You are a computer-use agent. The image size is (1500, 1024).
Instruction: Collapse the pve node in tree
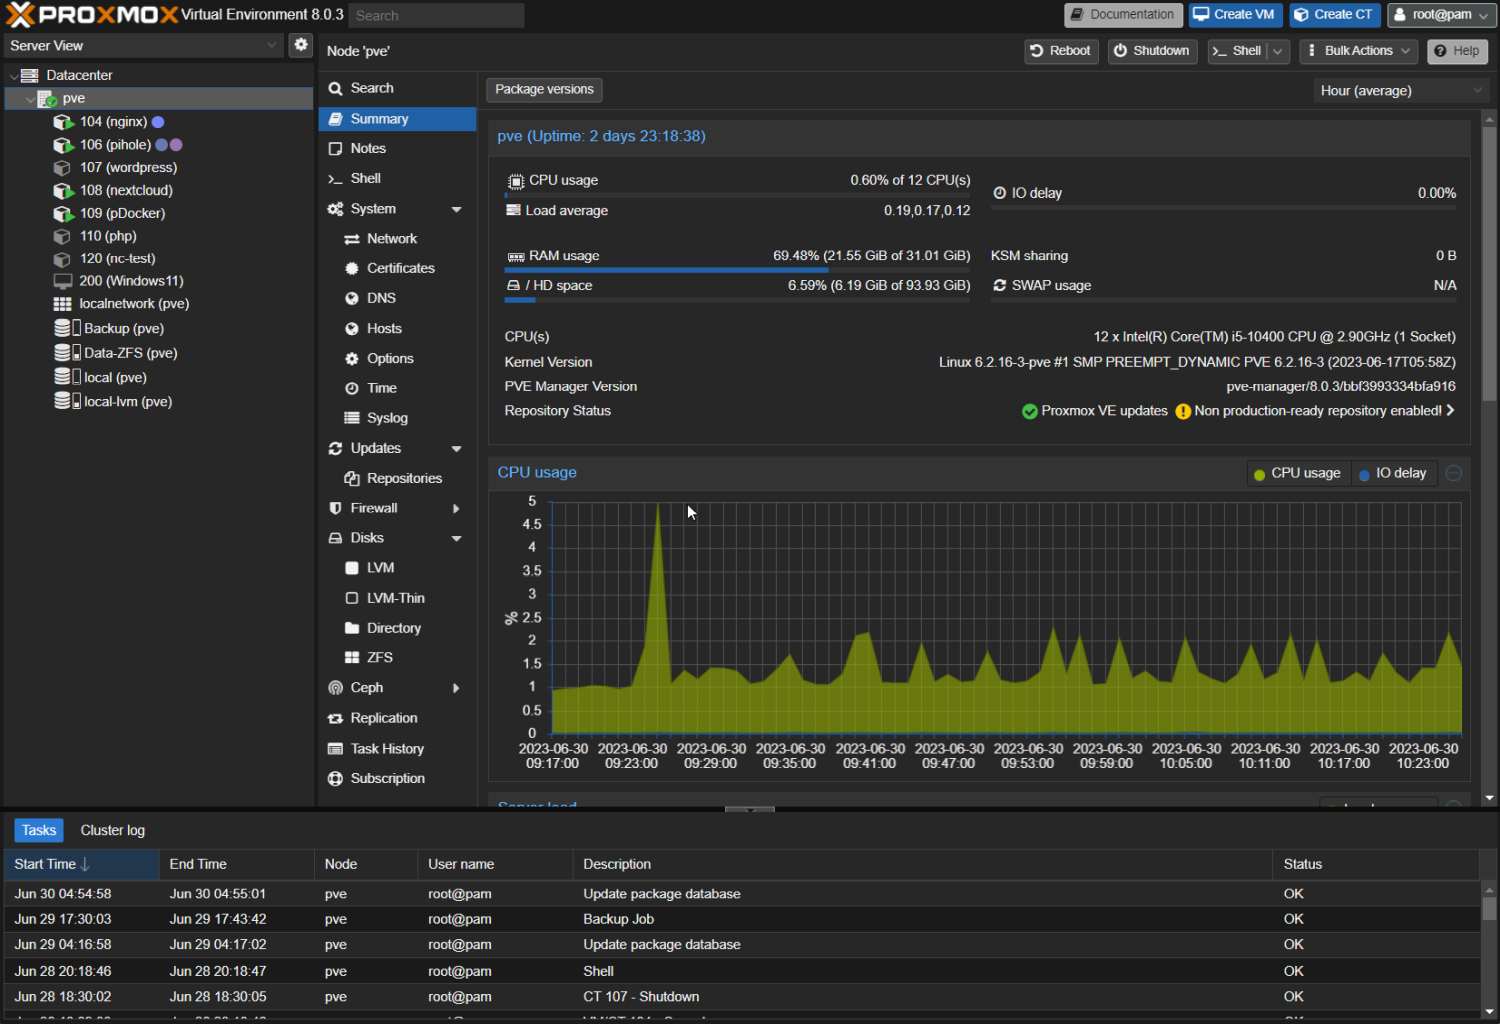tap(29, 99)
